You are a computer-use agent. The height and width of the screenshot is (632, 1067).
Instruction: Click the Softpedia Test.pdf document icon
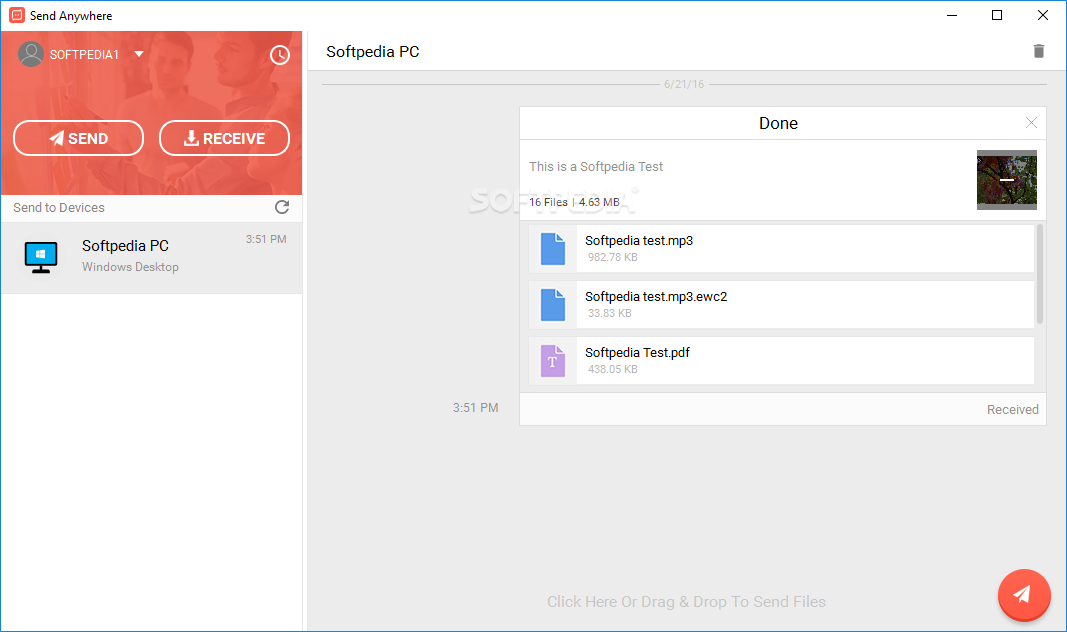click(553, 361)
